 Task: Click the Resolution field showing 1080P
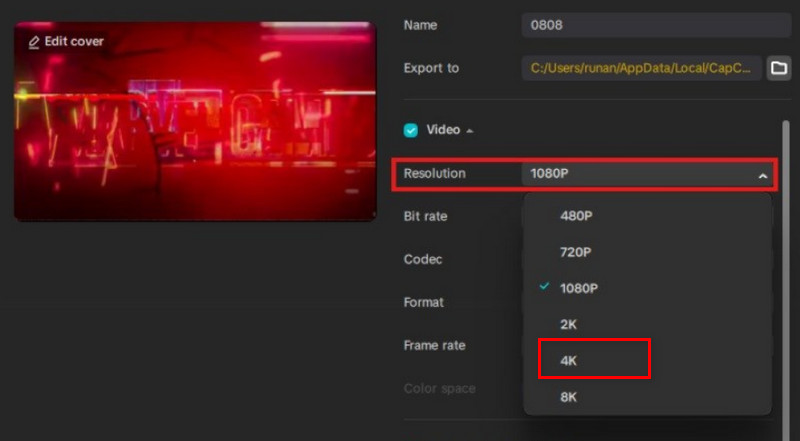pos(640,174)
